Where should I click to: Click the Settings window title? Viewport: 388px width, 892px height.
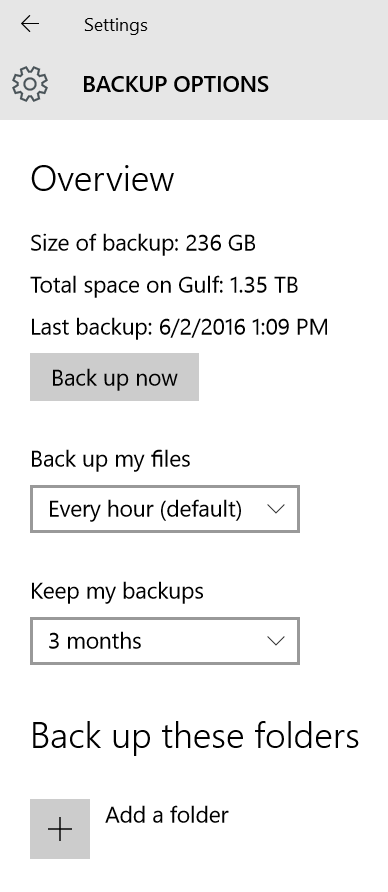click(116, 25)
